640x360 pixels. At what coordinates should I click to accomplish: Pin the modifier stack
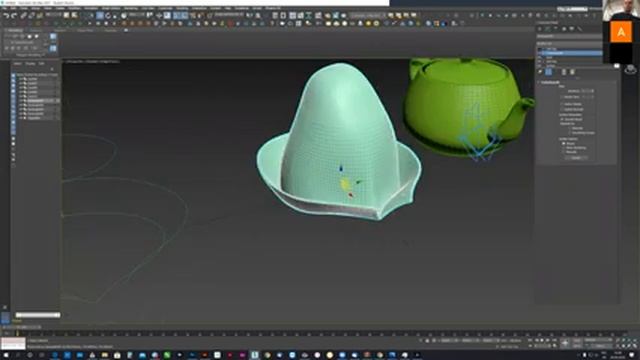540,72
